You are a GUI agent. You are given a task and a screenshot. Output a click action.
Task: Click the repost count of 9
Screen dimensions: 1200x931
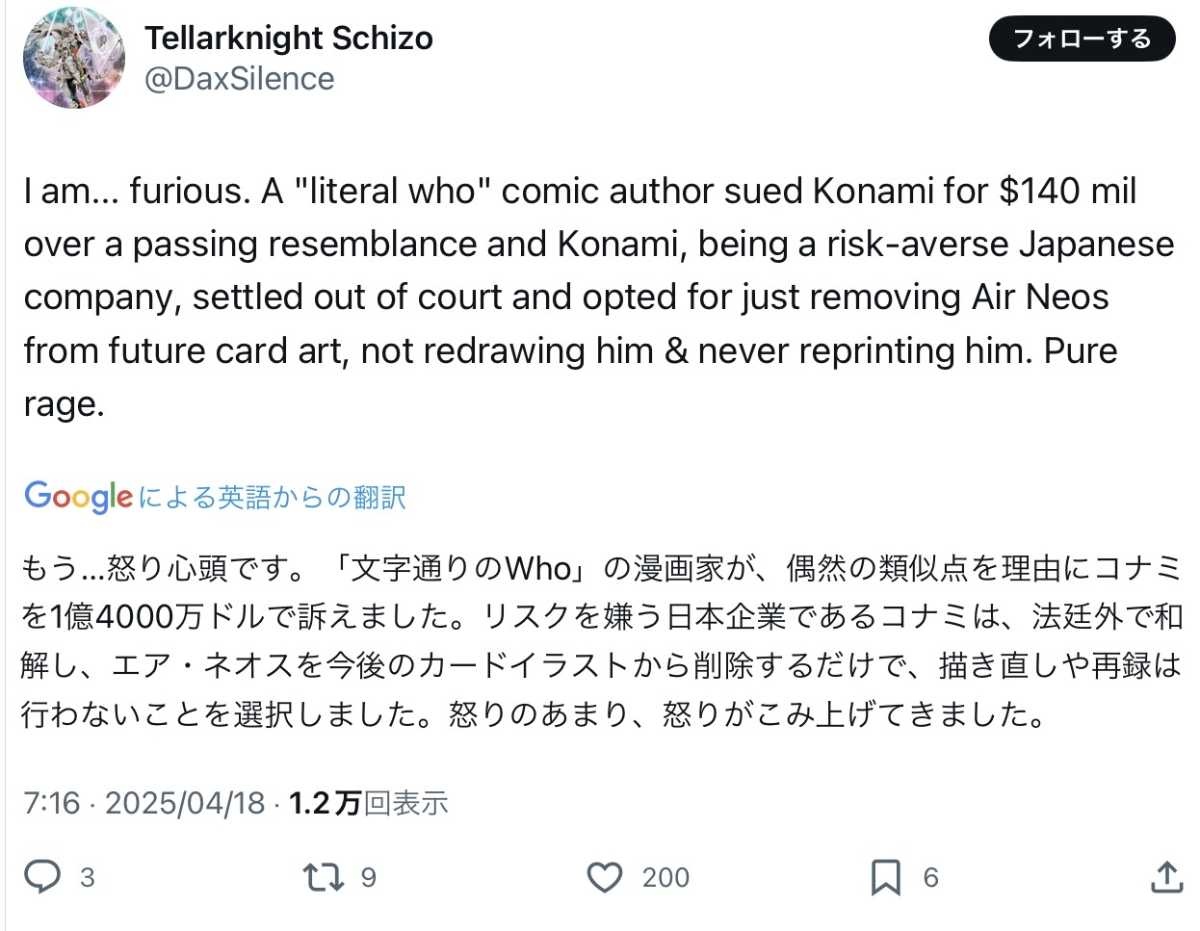[x=368, y=878]
